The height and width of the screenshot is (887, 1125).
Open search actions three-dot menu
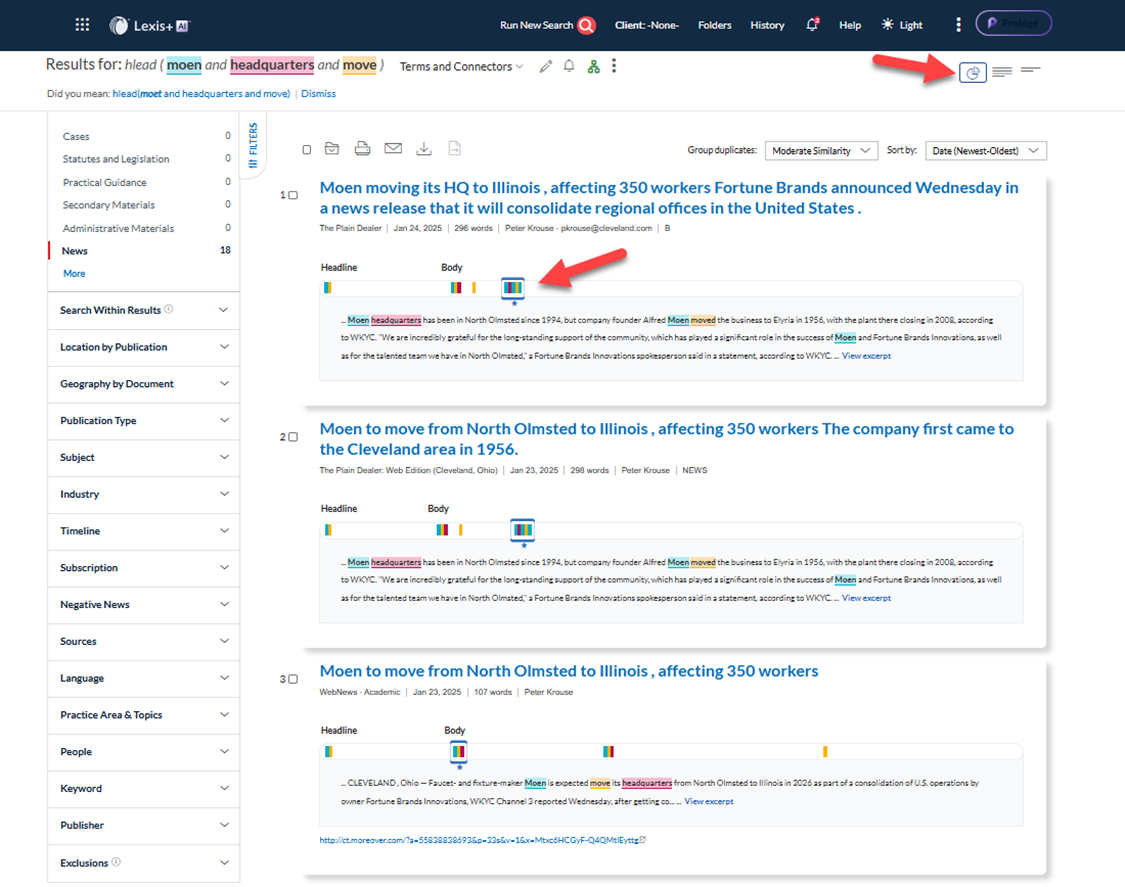pyautogui.click(x=613, y=66)
